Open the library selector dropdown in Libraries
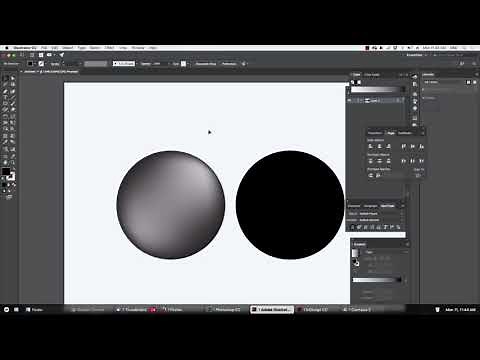Screen dimensions: 480x360 pyautogui.click(x=443, y=82)
